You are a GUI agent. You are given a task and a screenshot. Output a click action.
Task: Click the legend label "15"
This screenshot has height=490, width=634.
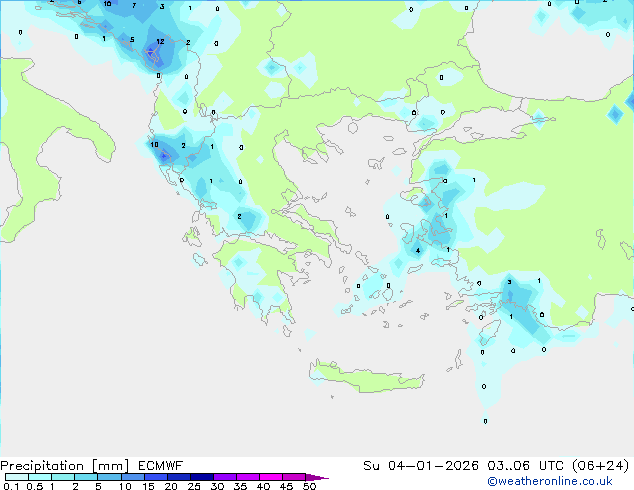click(x=148, y=486)
